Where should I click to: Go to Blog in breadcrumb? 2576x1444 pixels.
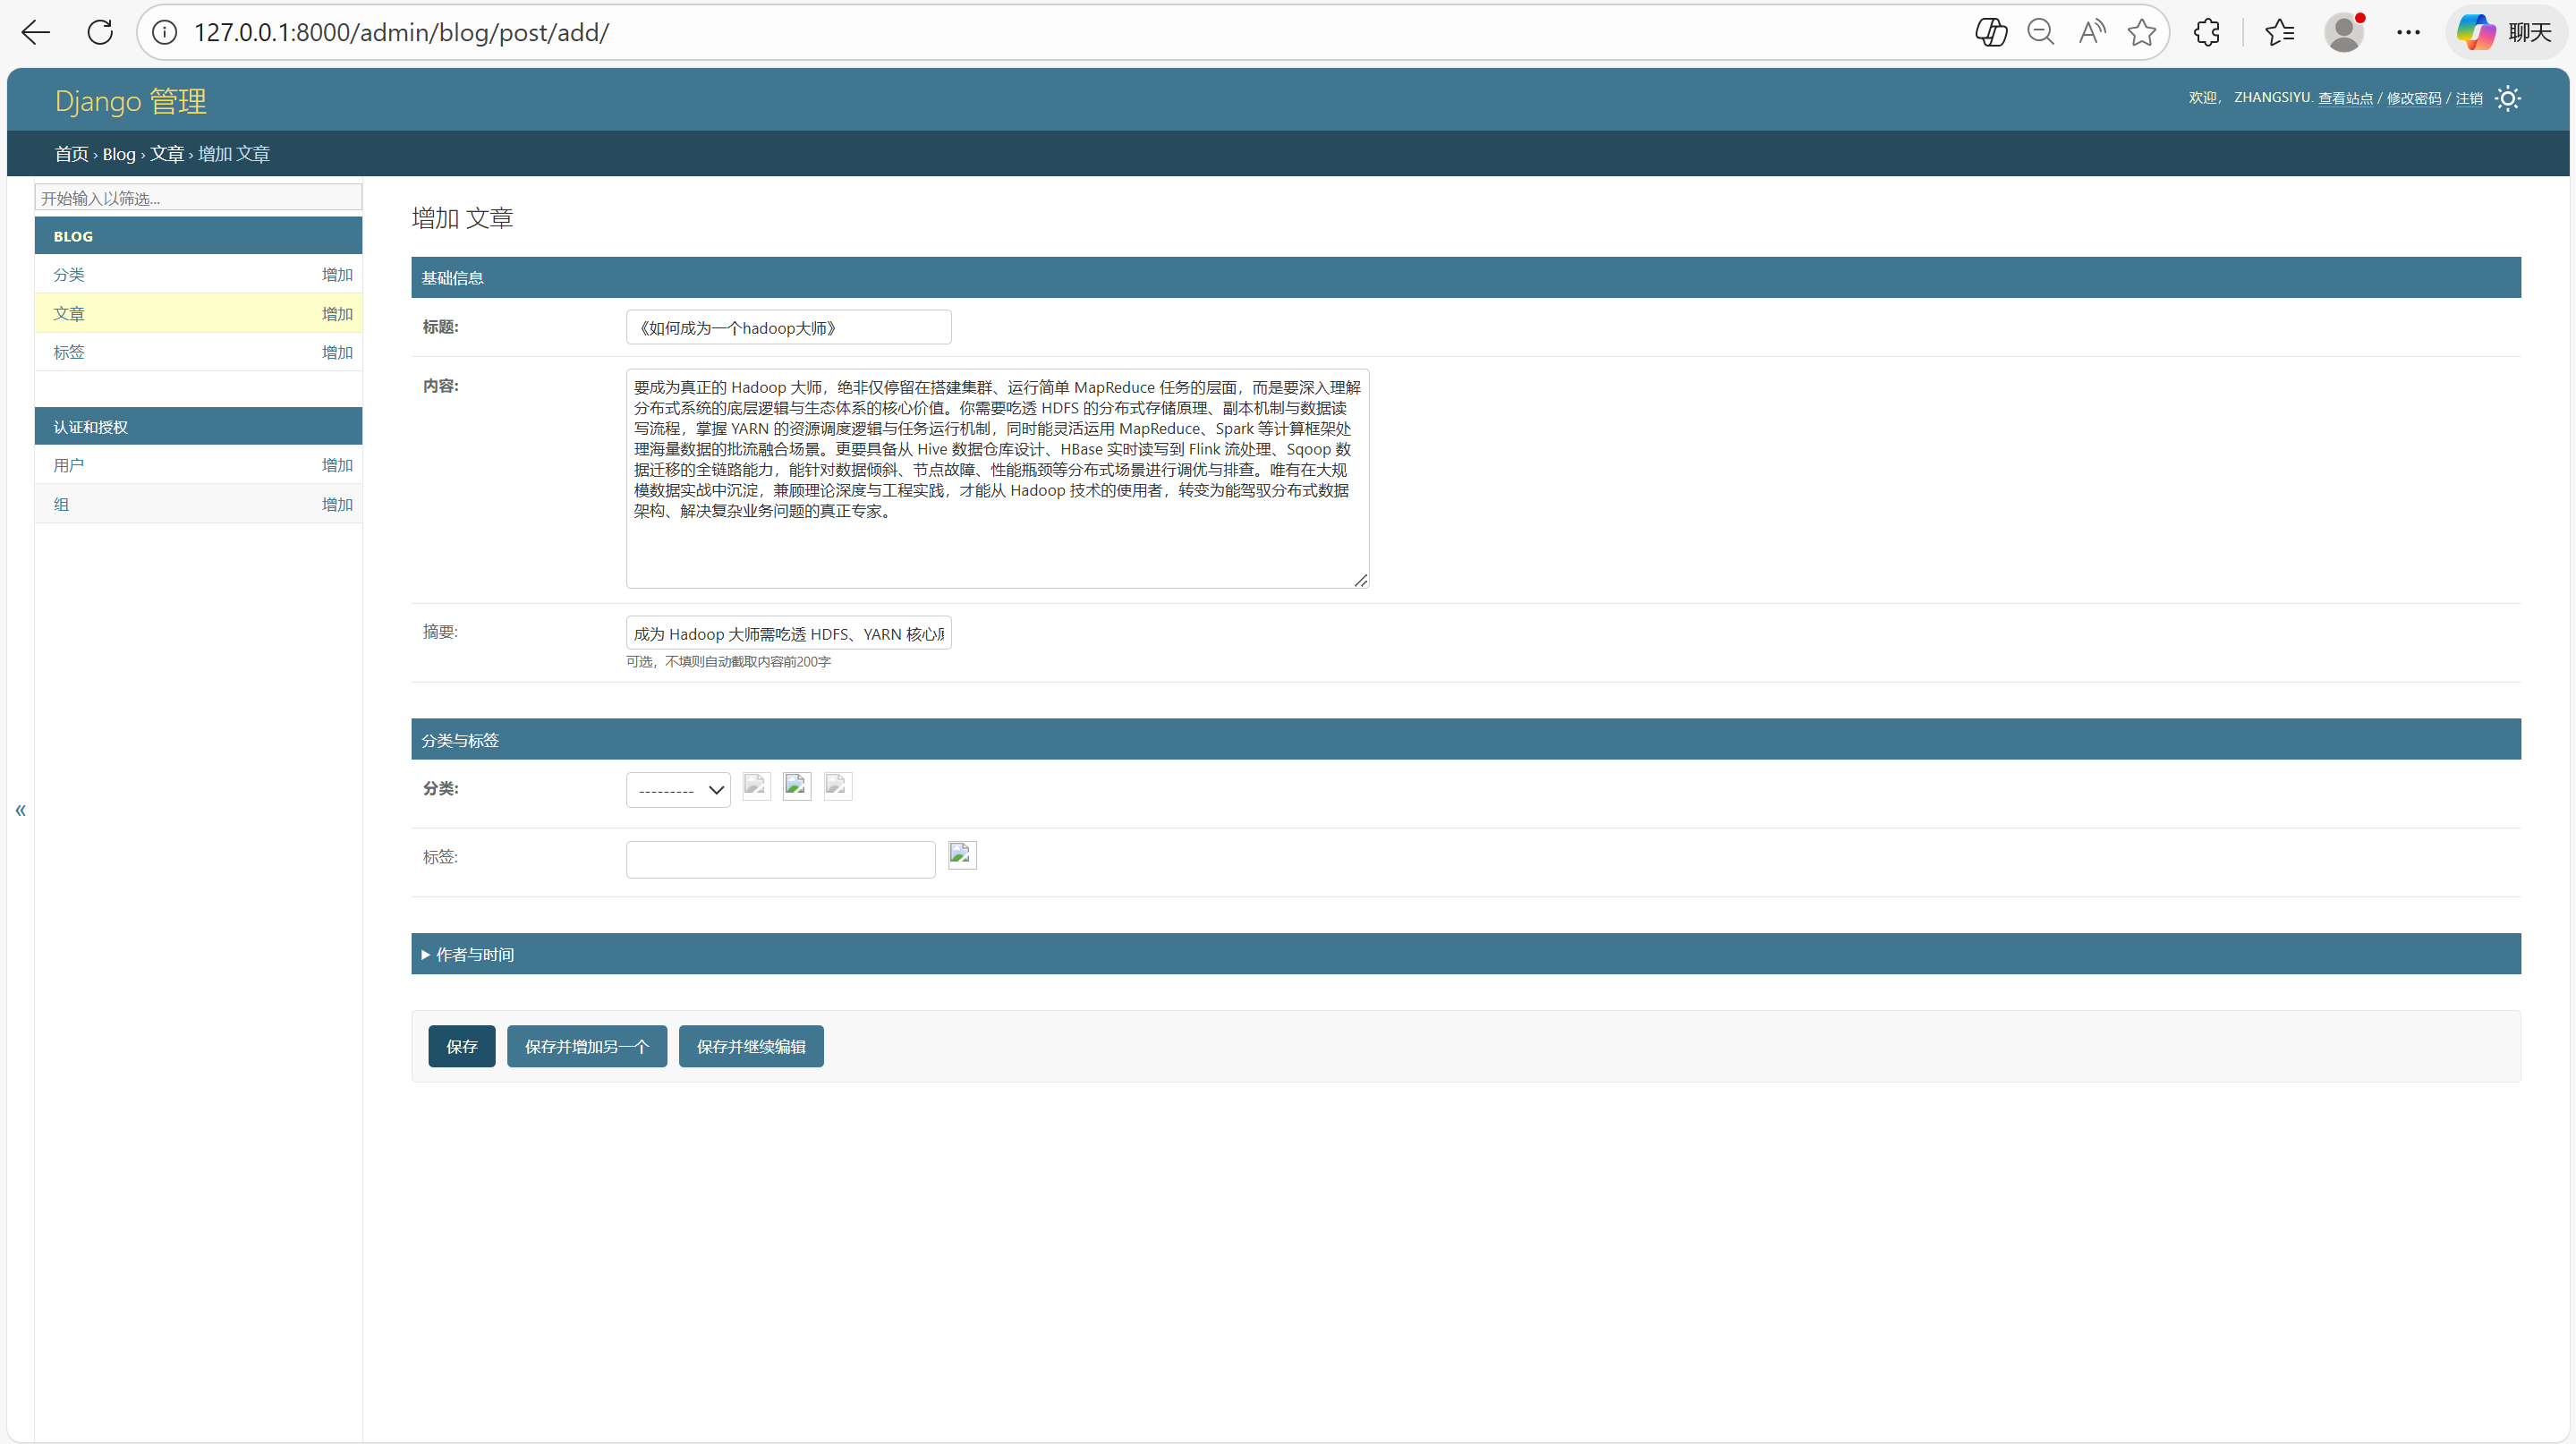pos(118,154)
